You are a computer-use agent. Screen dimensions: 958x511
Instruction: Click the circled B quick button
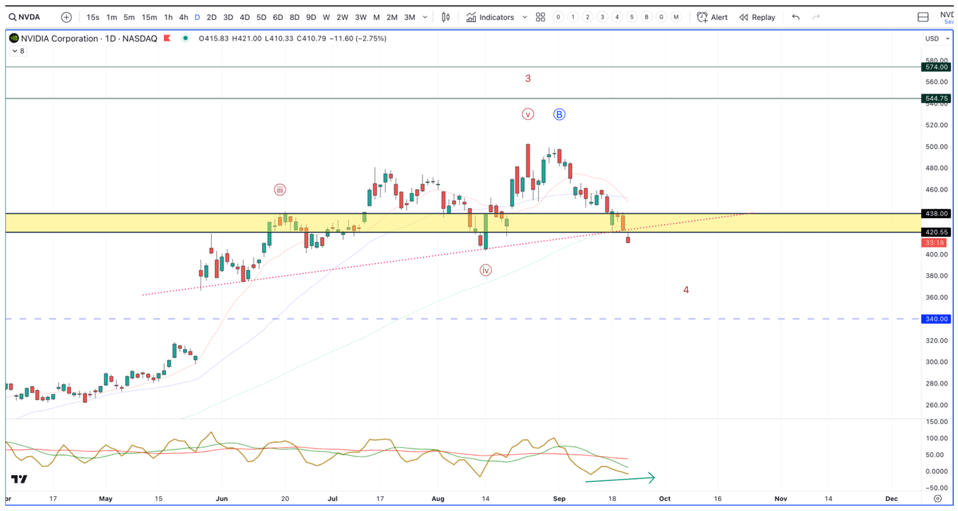click(x=646, y=17)
